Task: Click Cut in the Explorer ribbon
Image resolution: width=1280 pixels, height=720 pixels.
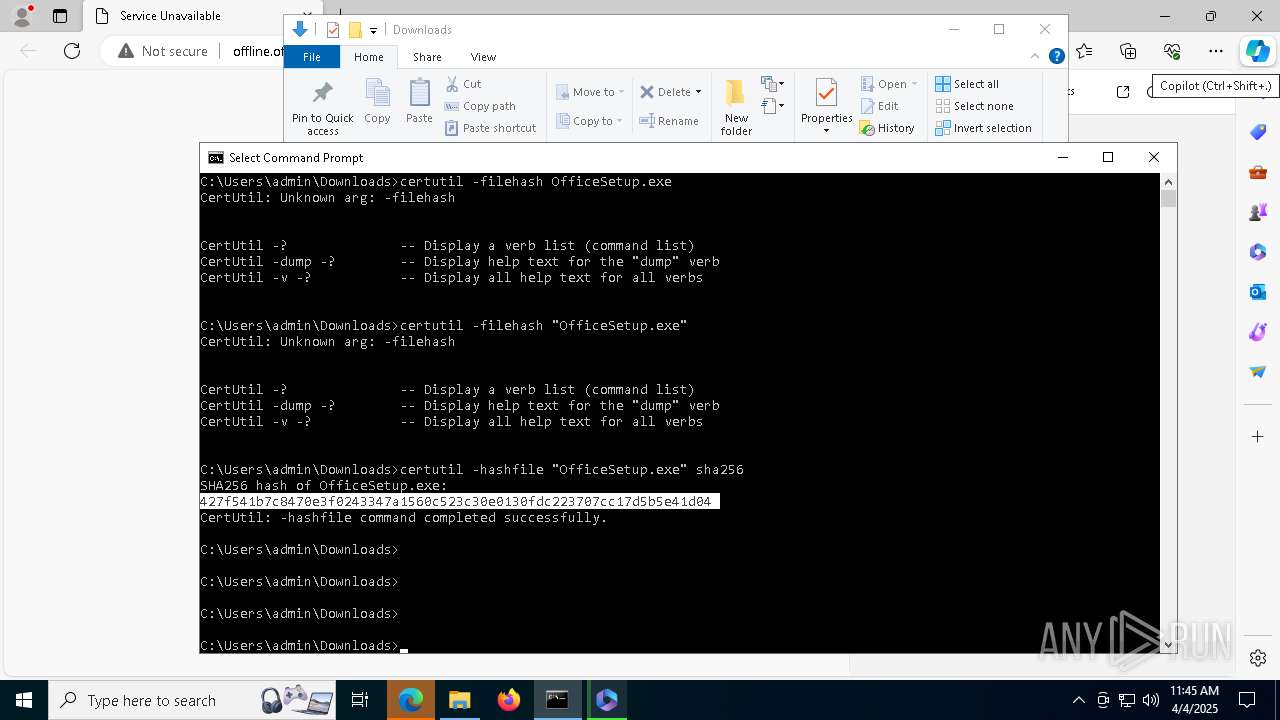Action: [x=463, y=84]
